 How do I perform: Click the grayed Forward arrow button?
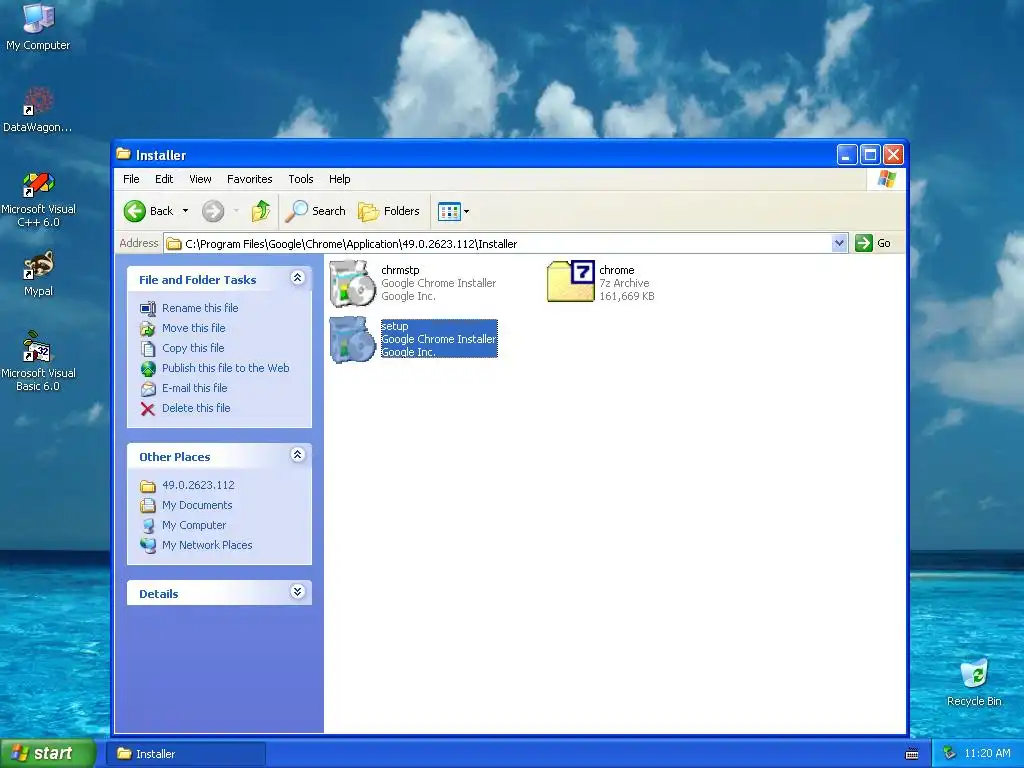pyautogui.click(x=213, y=211)
